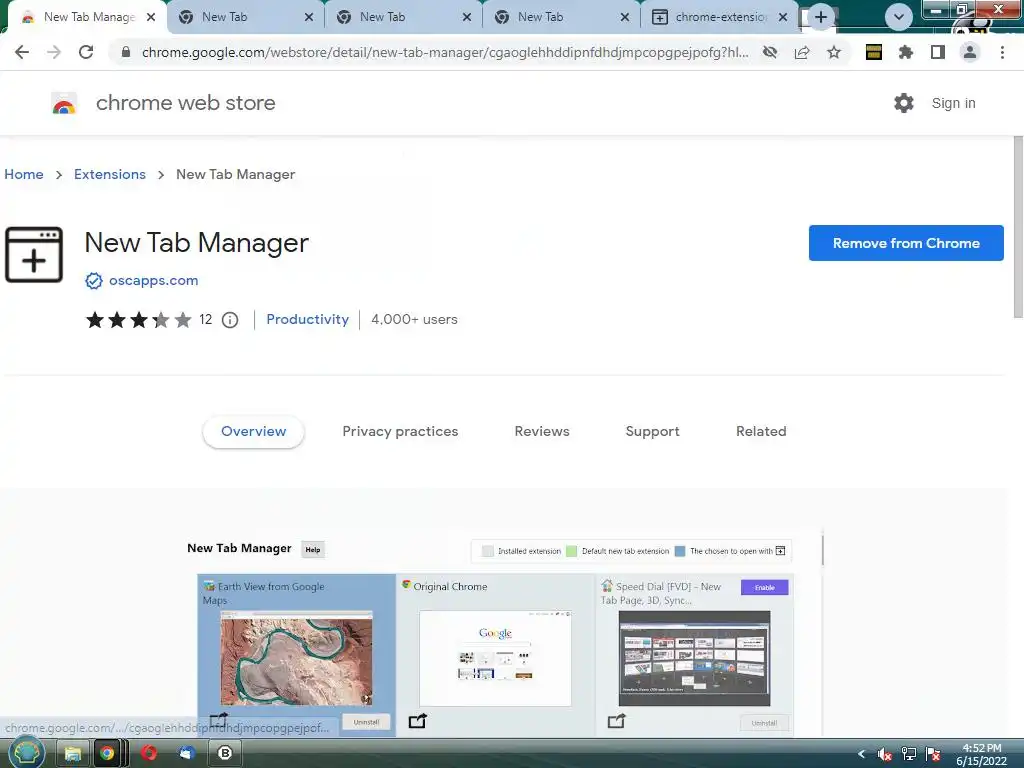This screenshot has width=1024, height=768.
Task: Click the network tray icon
Action: pos(908,754)
